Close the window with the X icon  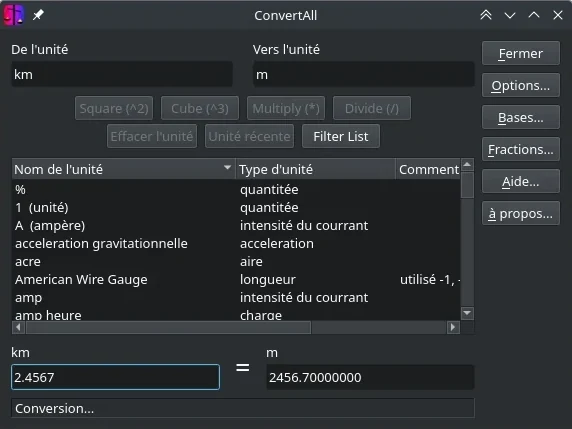pyautogui.click(x=558, y=15)
